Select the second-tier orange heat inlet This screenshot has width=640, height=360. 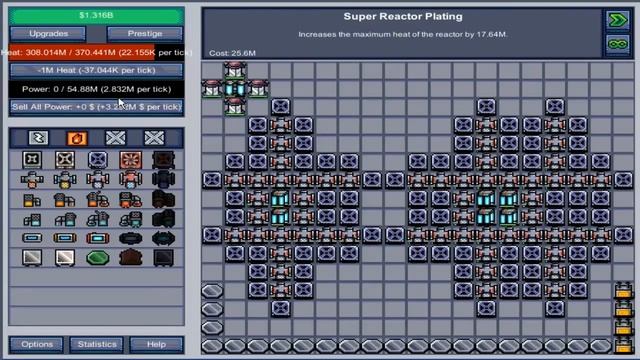(65, 200)
